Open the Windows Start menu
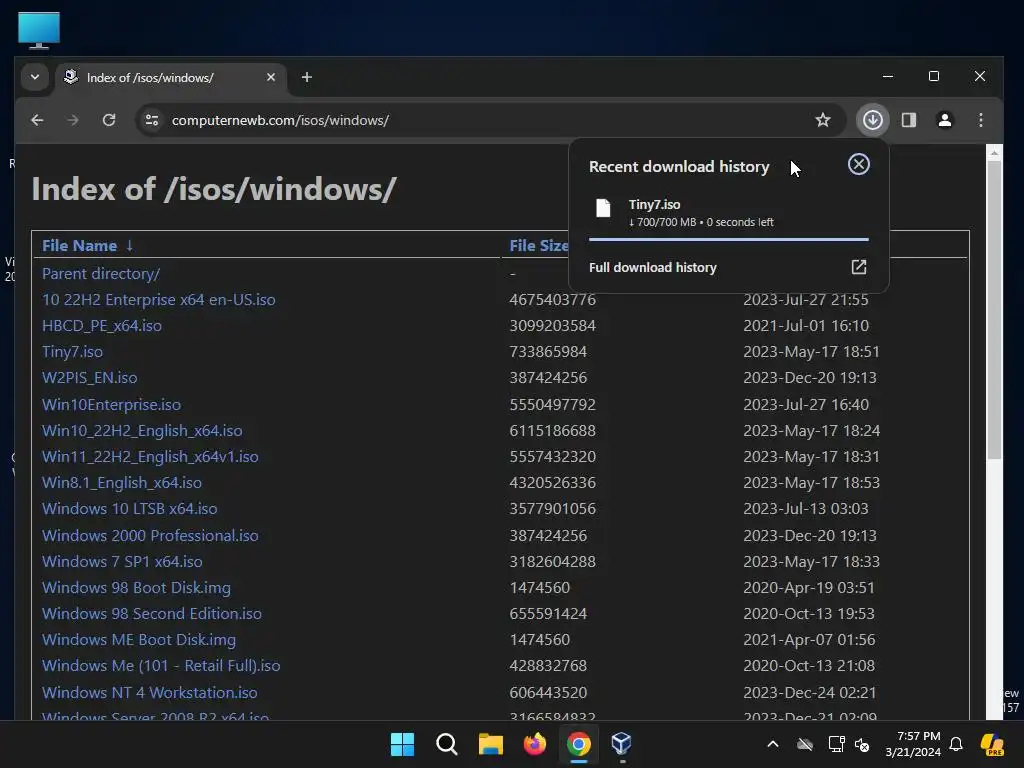Image resolution: width=1024 pixels, height=768 pixels. (402, 744)
